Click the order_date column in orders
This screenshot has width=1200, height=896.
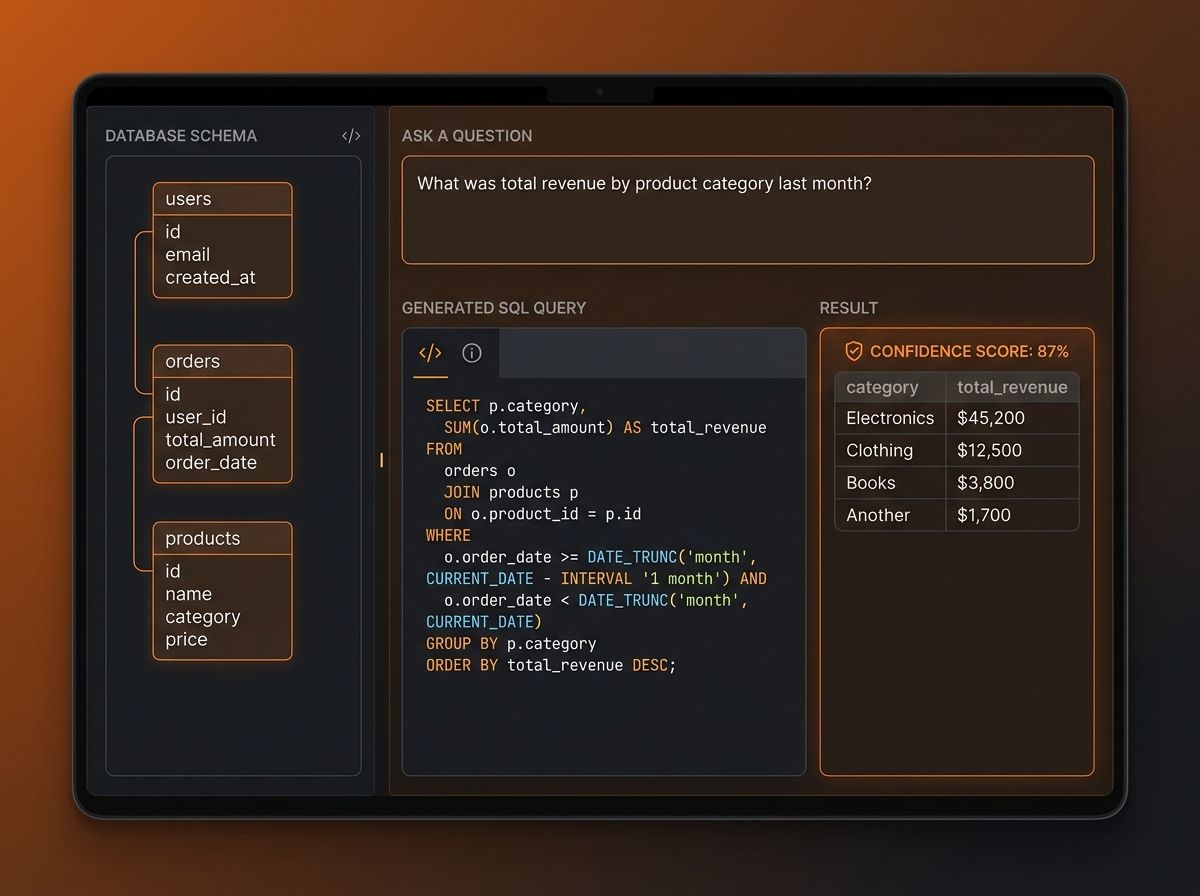click(211, 463)
